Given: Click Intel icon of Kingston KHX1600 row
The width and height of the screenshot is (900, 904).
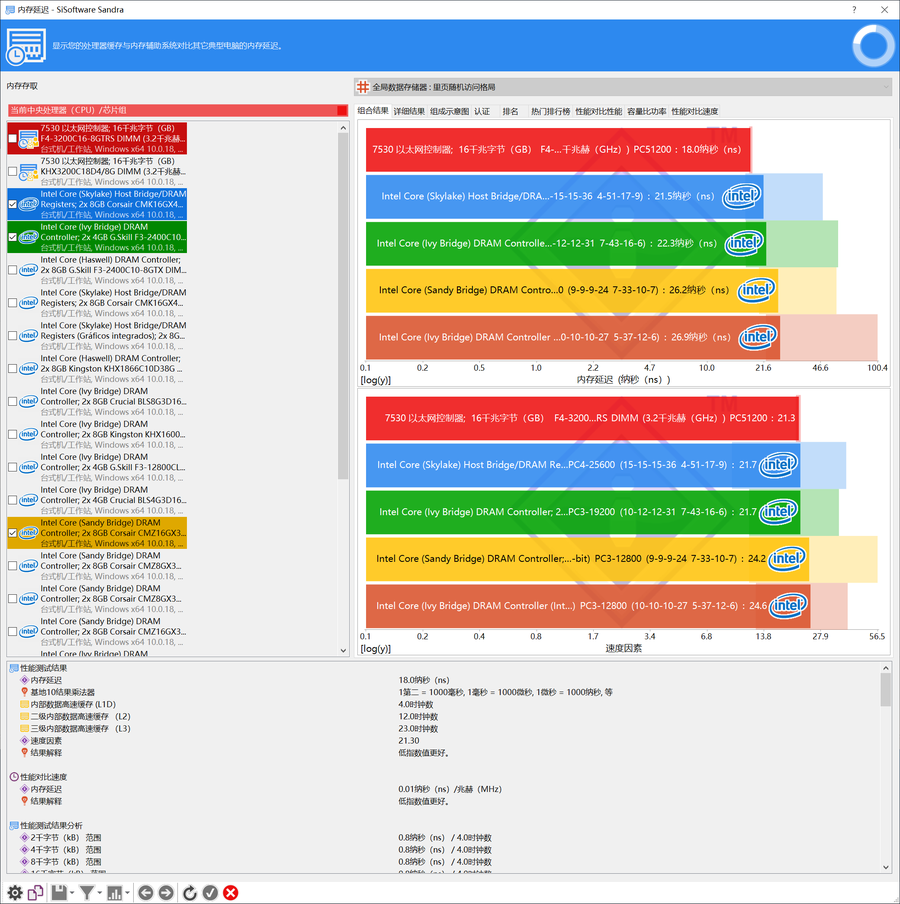Looking at the screenshot, I should point(28,434).
